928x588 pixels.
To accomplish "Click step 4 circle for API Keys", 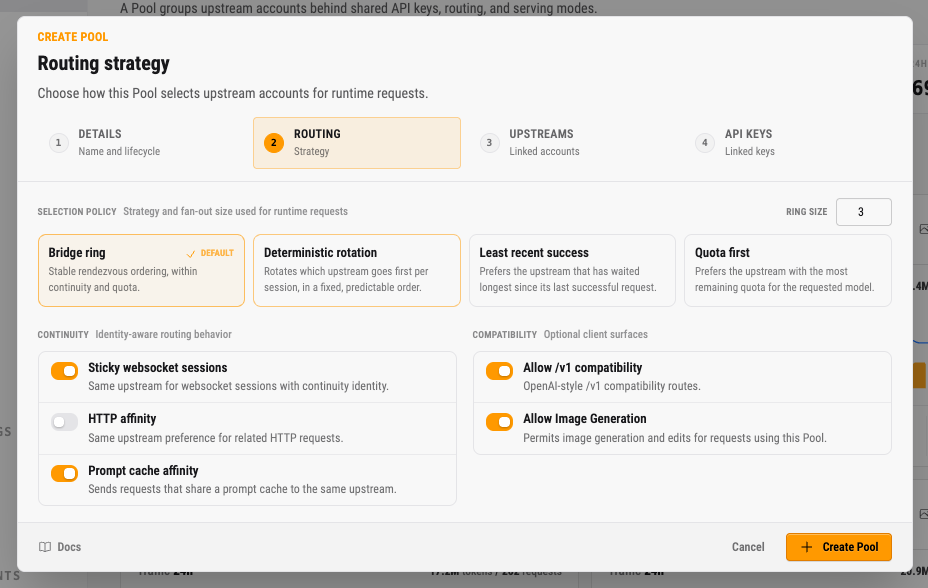I will coord(705,143).
